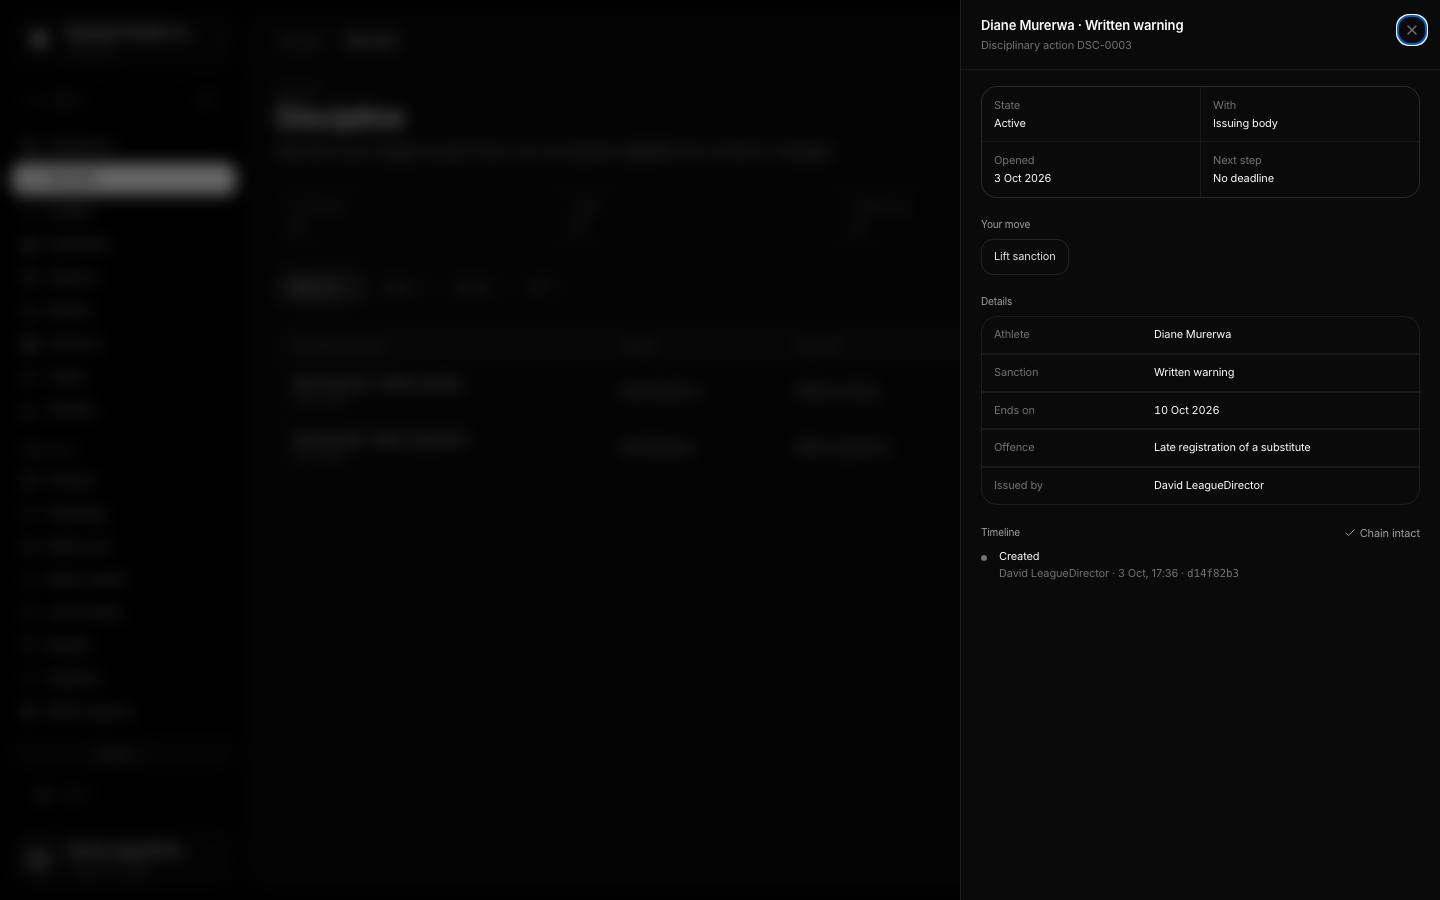1440x900 pixels.
Task: Click the 'Created' timeline entry title
Action: pos(1019,557)
